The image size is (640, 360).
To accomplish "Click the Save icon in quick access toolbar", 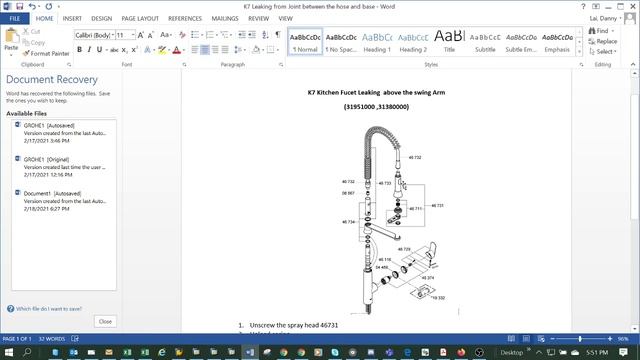I will coord(19,7).
